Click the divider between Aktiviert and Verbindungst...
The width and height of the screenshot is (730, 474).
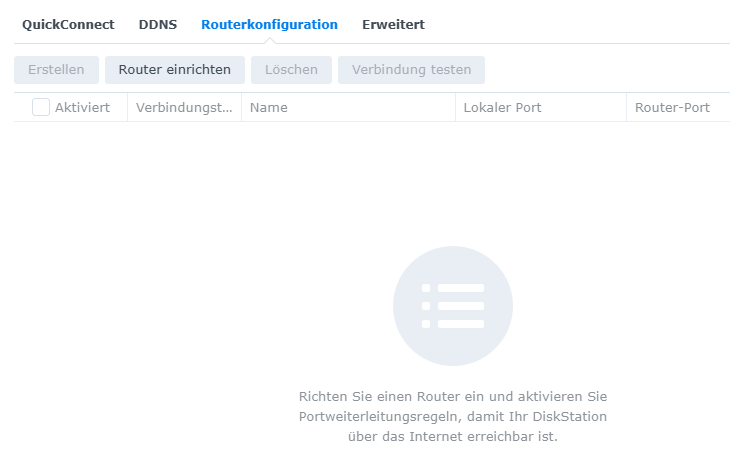[x=127, y=107]
